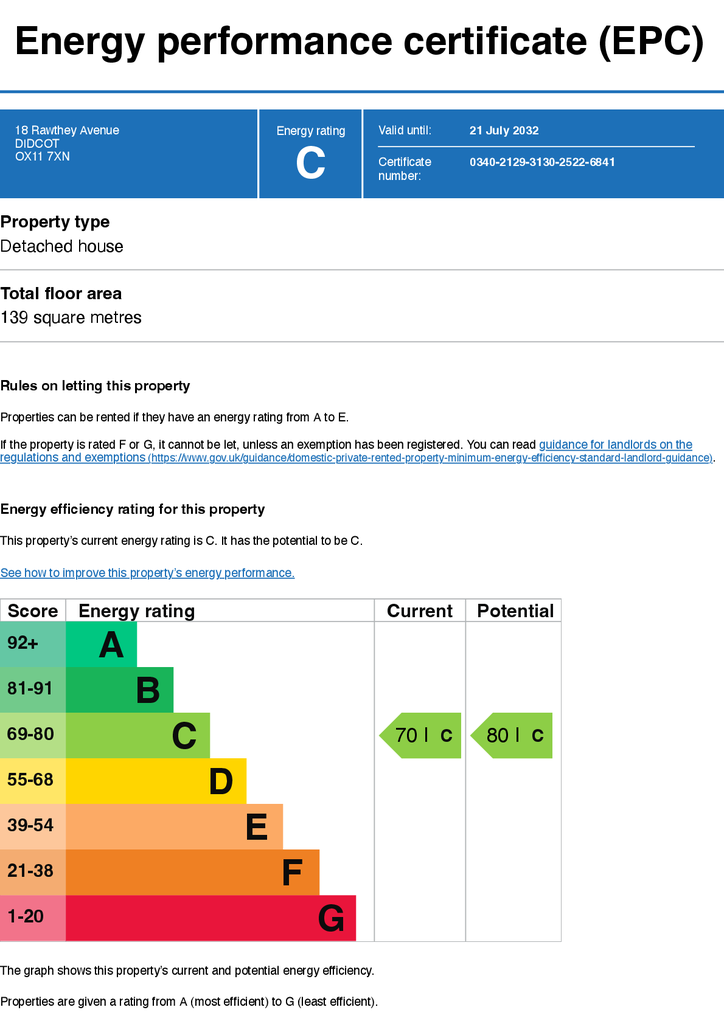Click the red G rating bar
724x1024 pixels.
coord(211,918)
